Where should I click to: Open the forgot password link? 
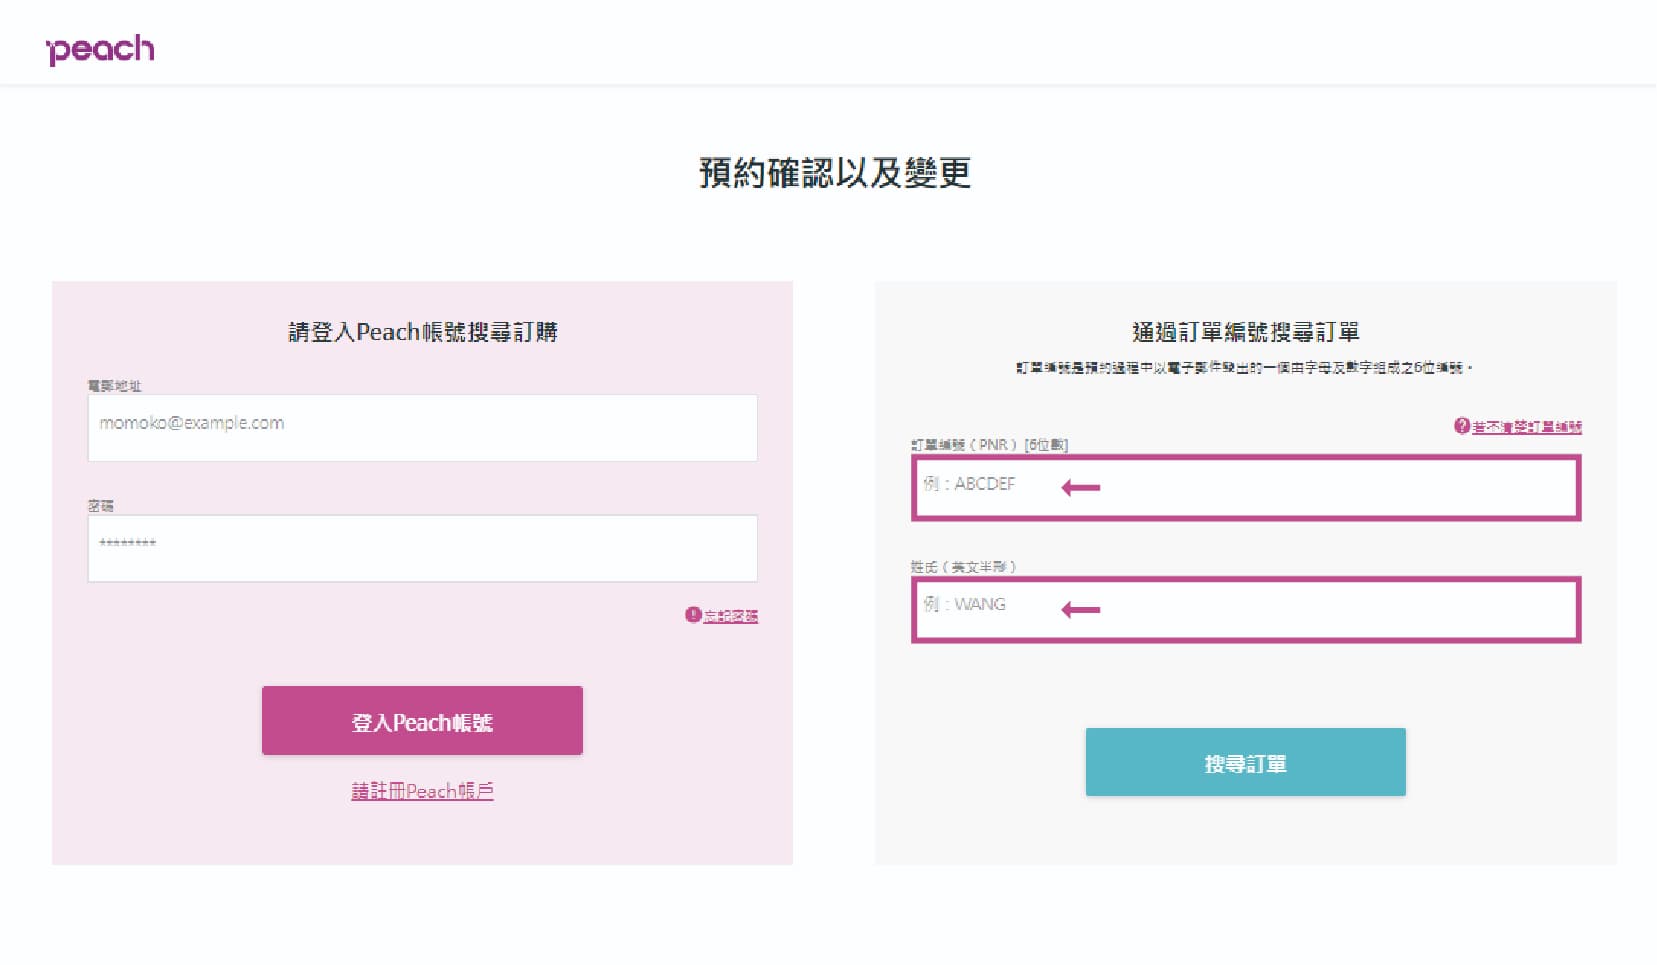click(x=730, y=616)
